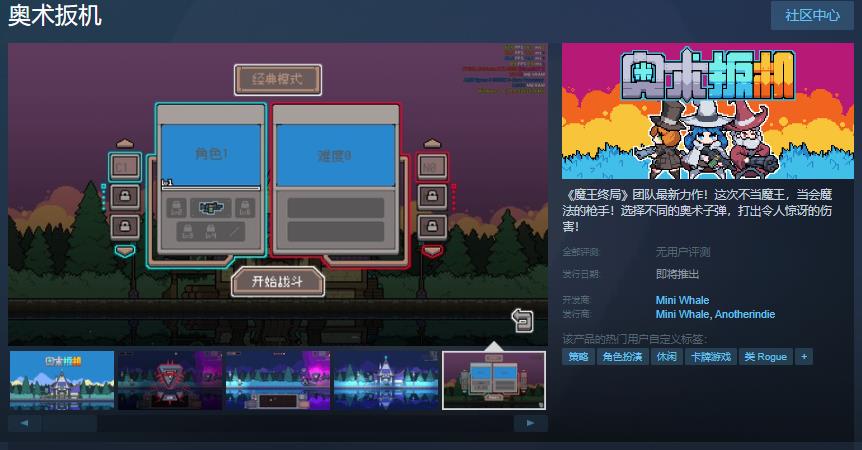Viewport: 862px width, 450px height.
Task: Click the 社区中心 button
Action: point(811,15)
